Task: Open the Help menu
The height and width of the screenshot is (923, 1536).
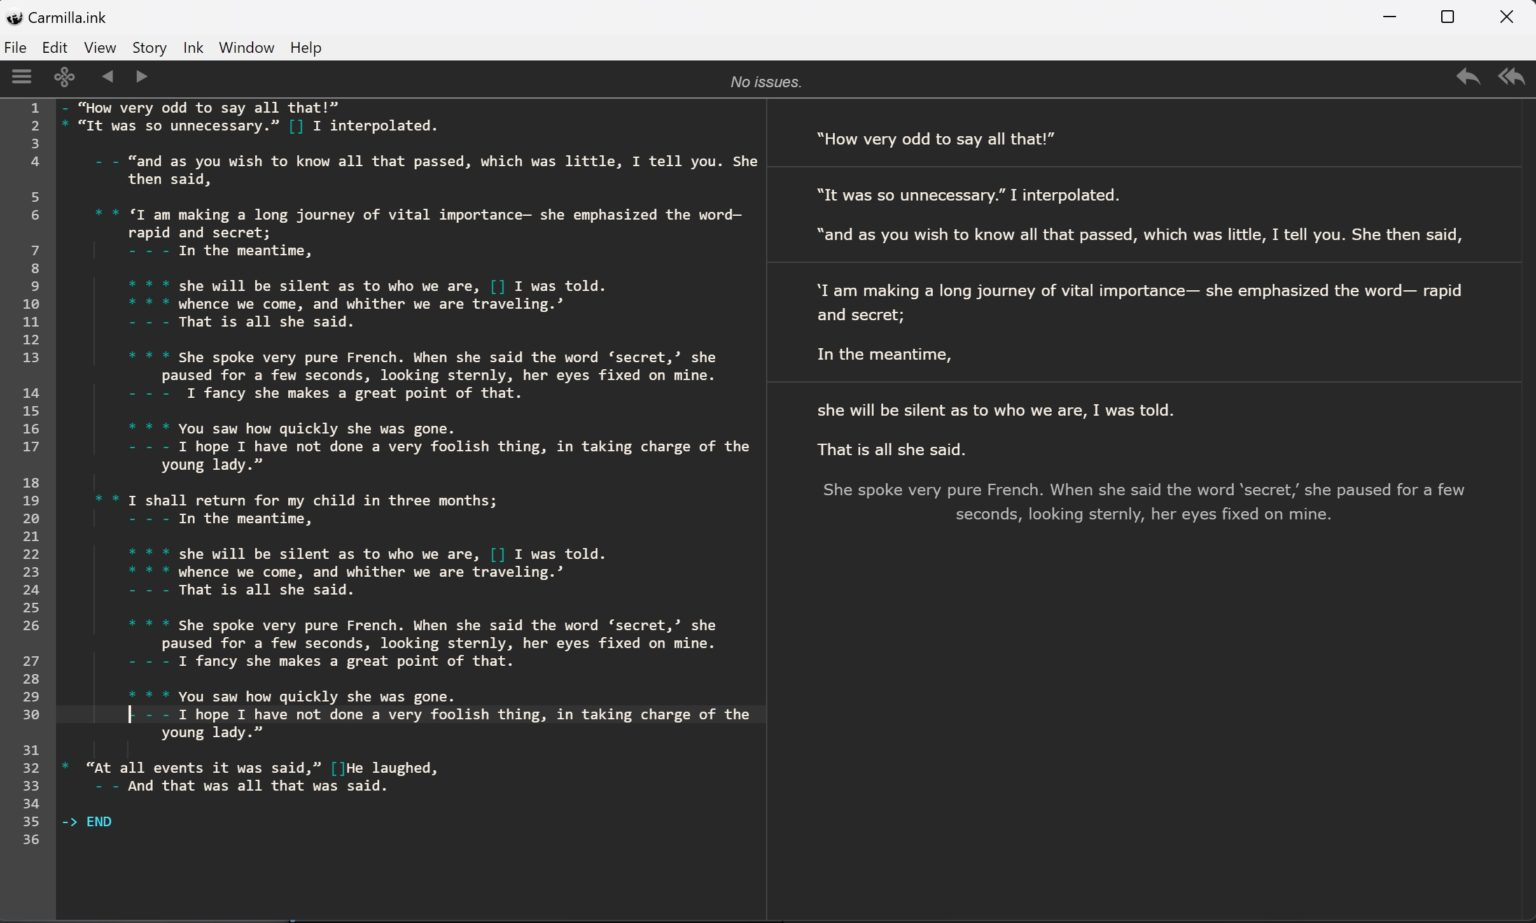Action: point(305,48)
